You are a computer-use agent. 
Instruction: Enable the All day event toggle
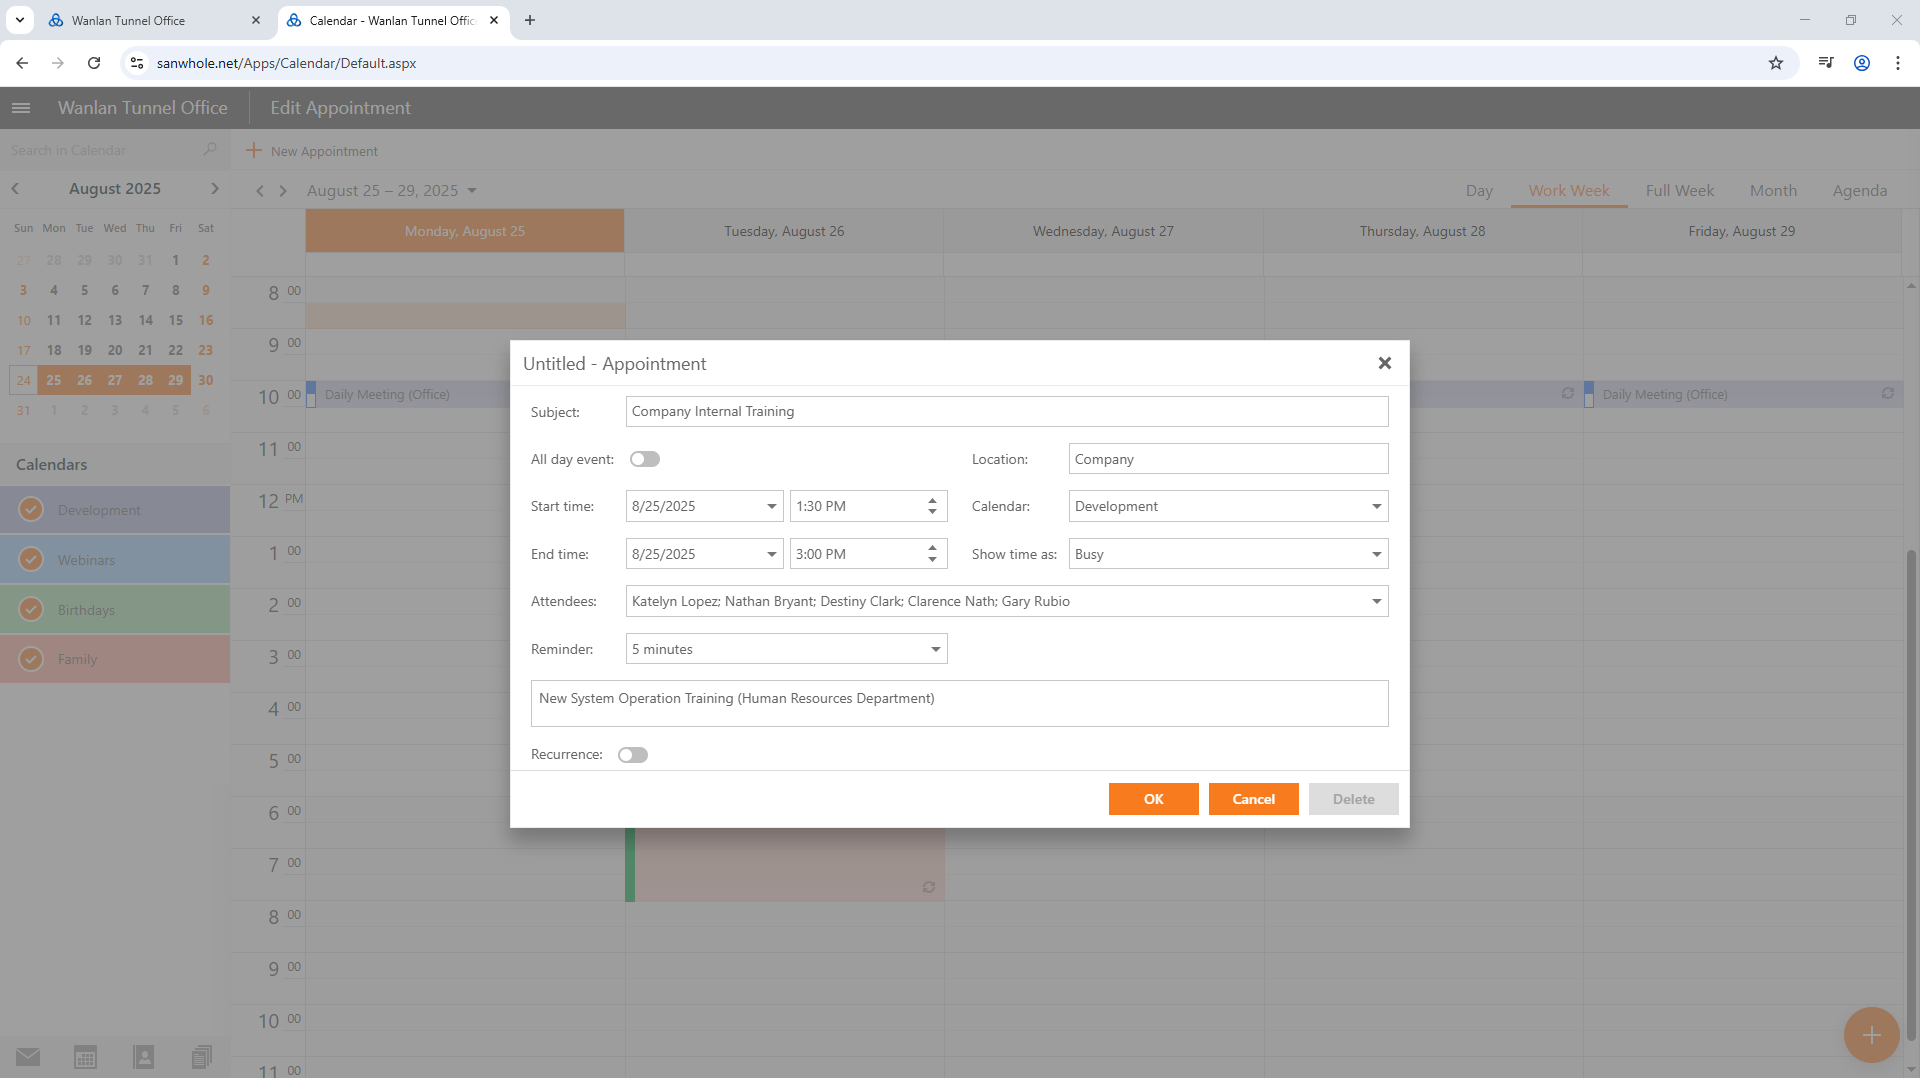point(645,459)
